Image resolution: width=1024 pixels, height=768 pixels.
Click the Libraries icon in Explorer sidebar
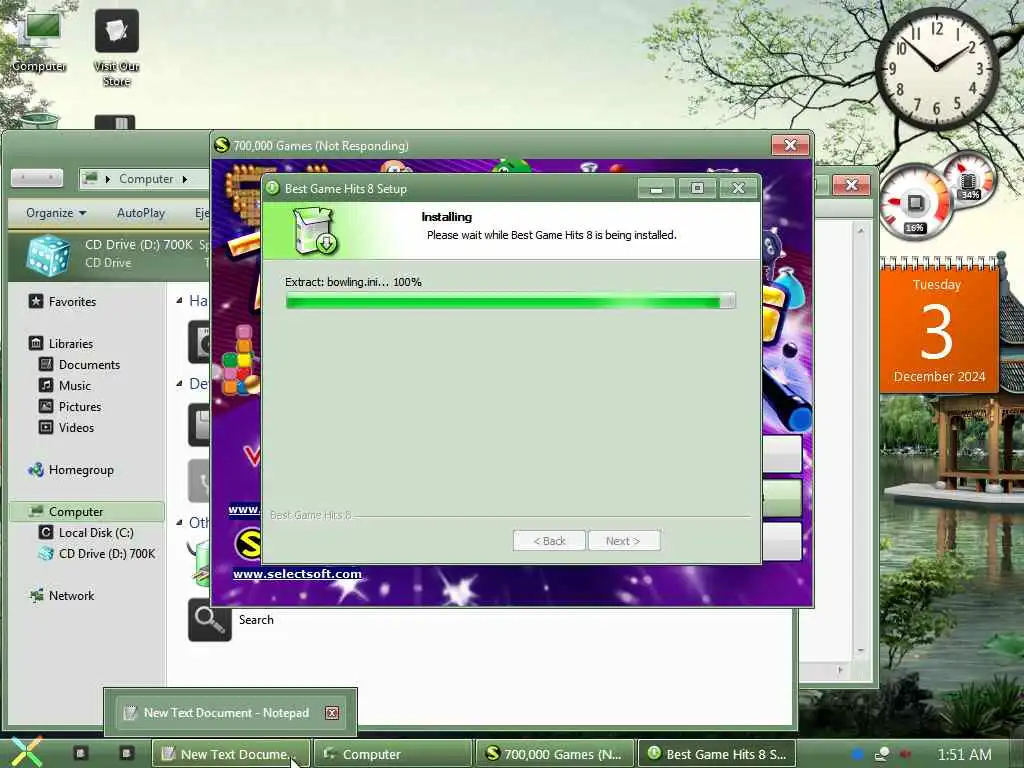coord(36,343)
